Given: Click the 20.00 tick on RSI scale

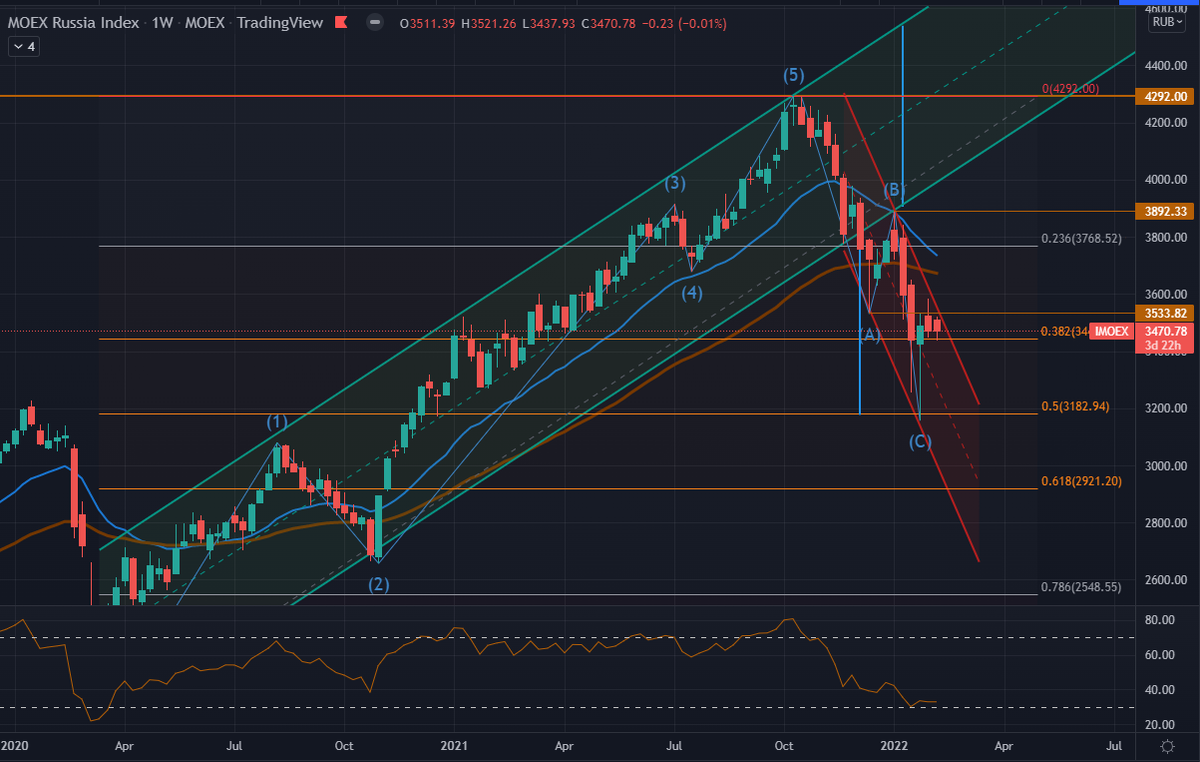Looking at the screenshot, I should tap(1159, 725).
